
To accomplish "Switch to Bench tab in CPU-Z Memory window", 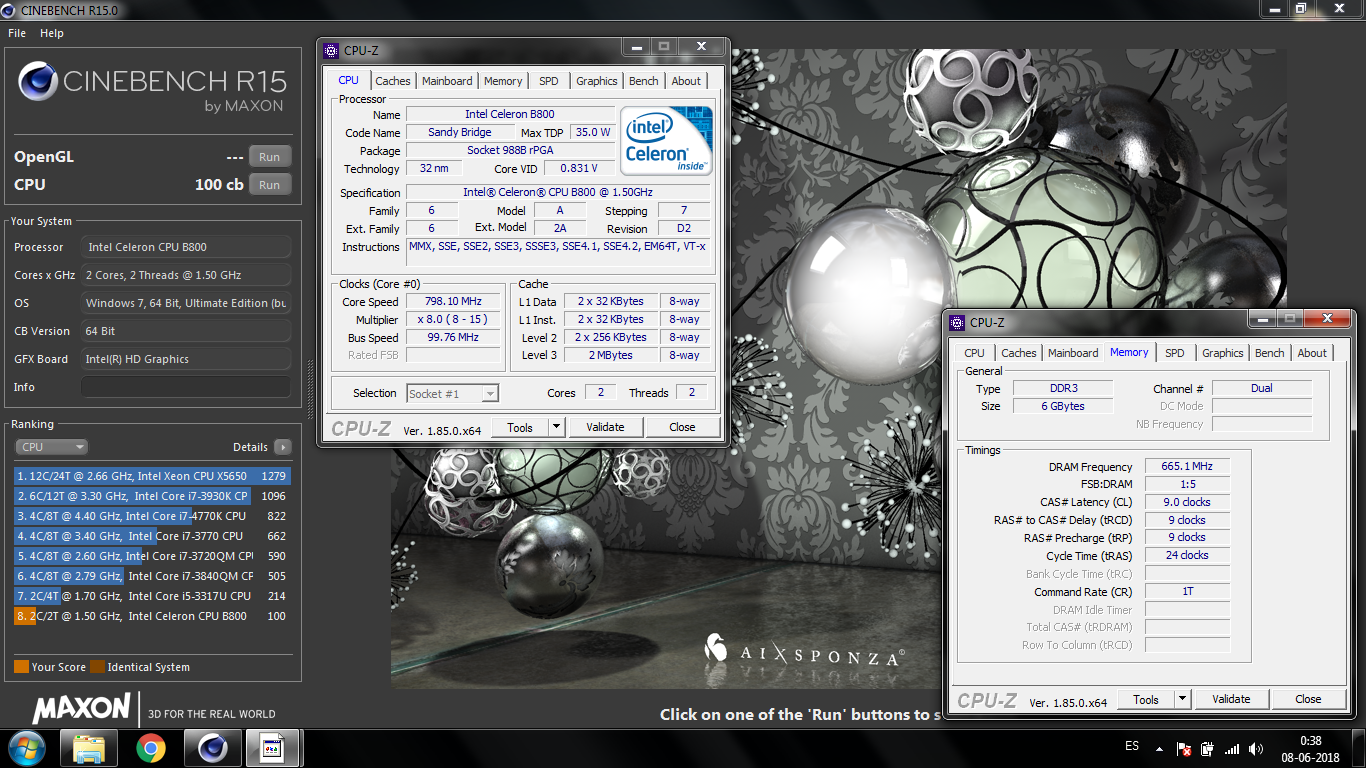I will coord(1270,353).
